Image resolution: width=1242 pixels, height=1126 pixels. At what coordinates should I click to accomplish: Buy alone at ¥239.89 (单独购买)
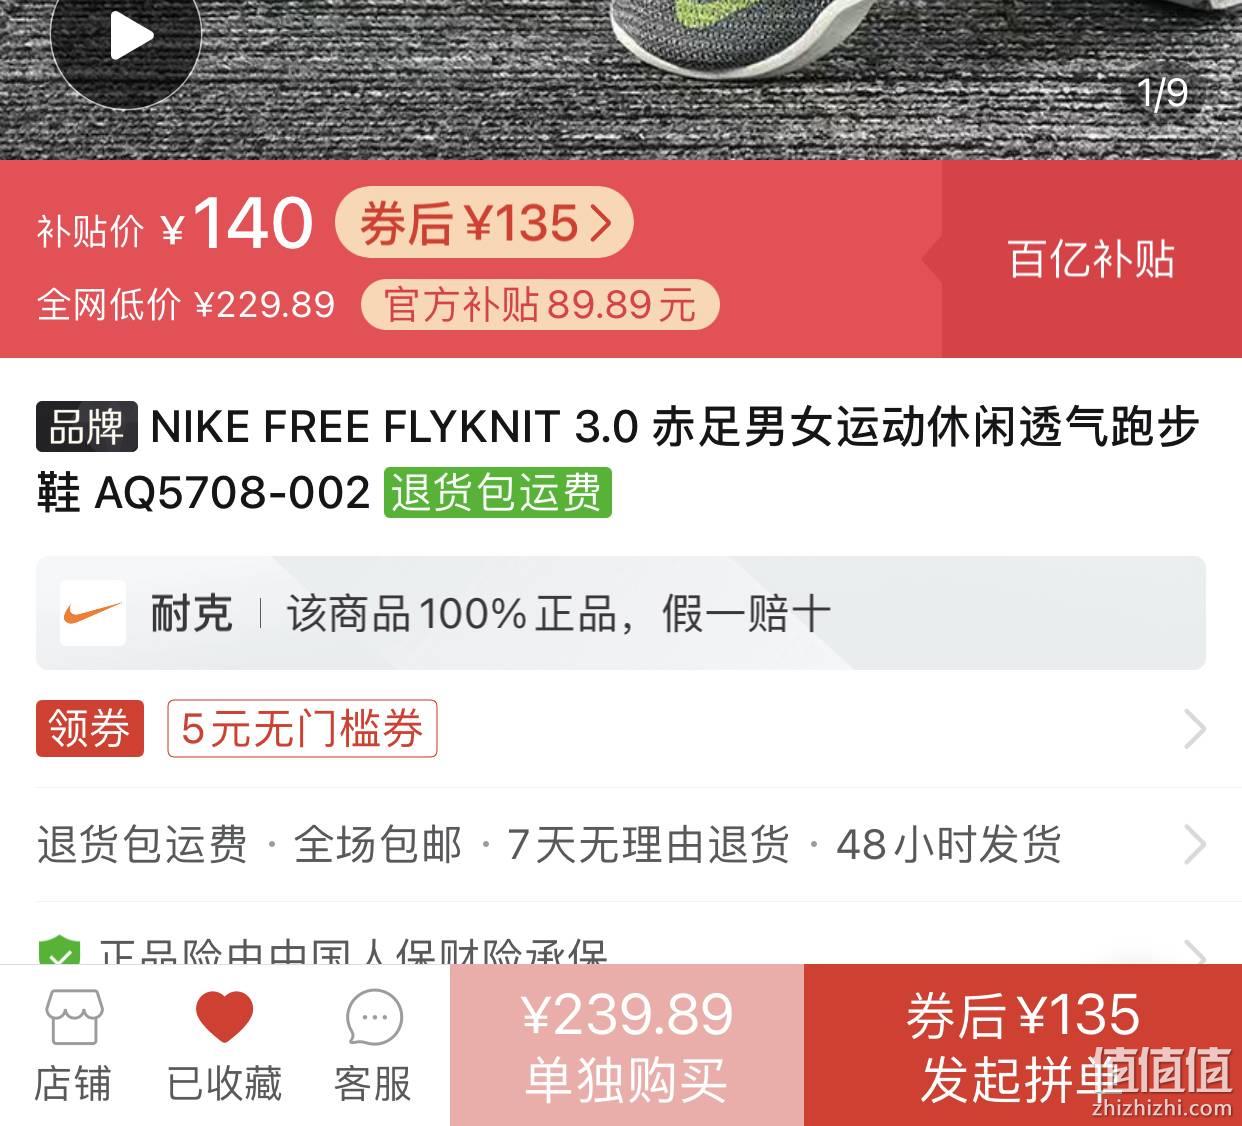click(627, 1046)
